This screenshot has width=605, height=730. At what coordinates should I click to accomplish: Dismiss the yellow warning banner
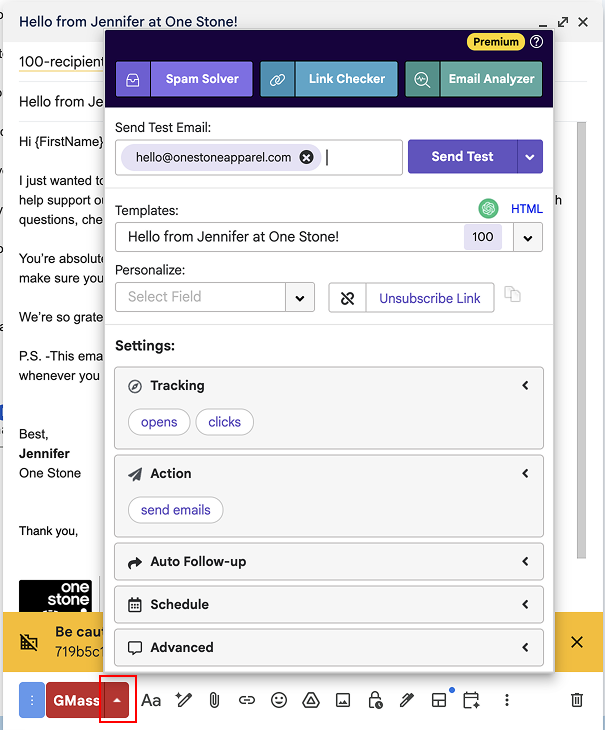[577, 642]
